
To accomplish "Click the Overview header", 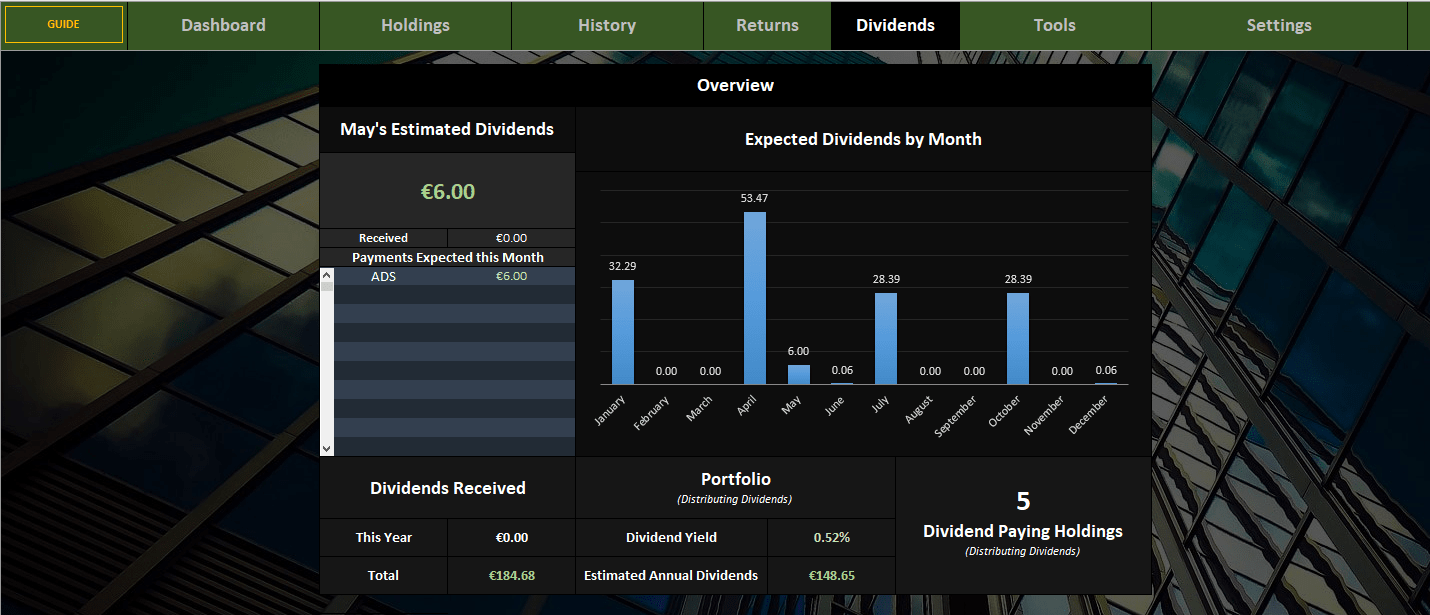I will point(735,85).
